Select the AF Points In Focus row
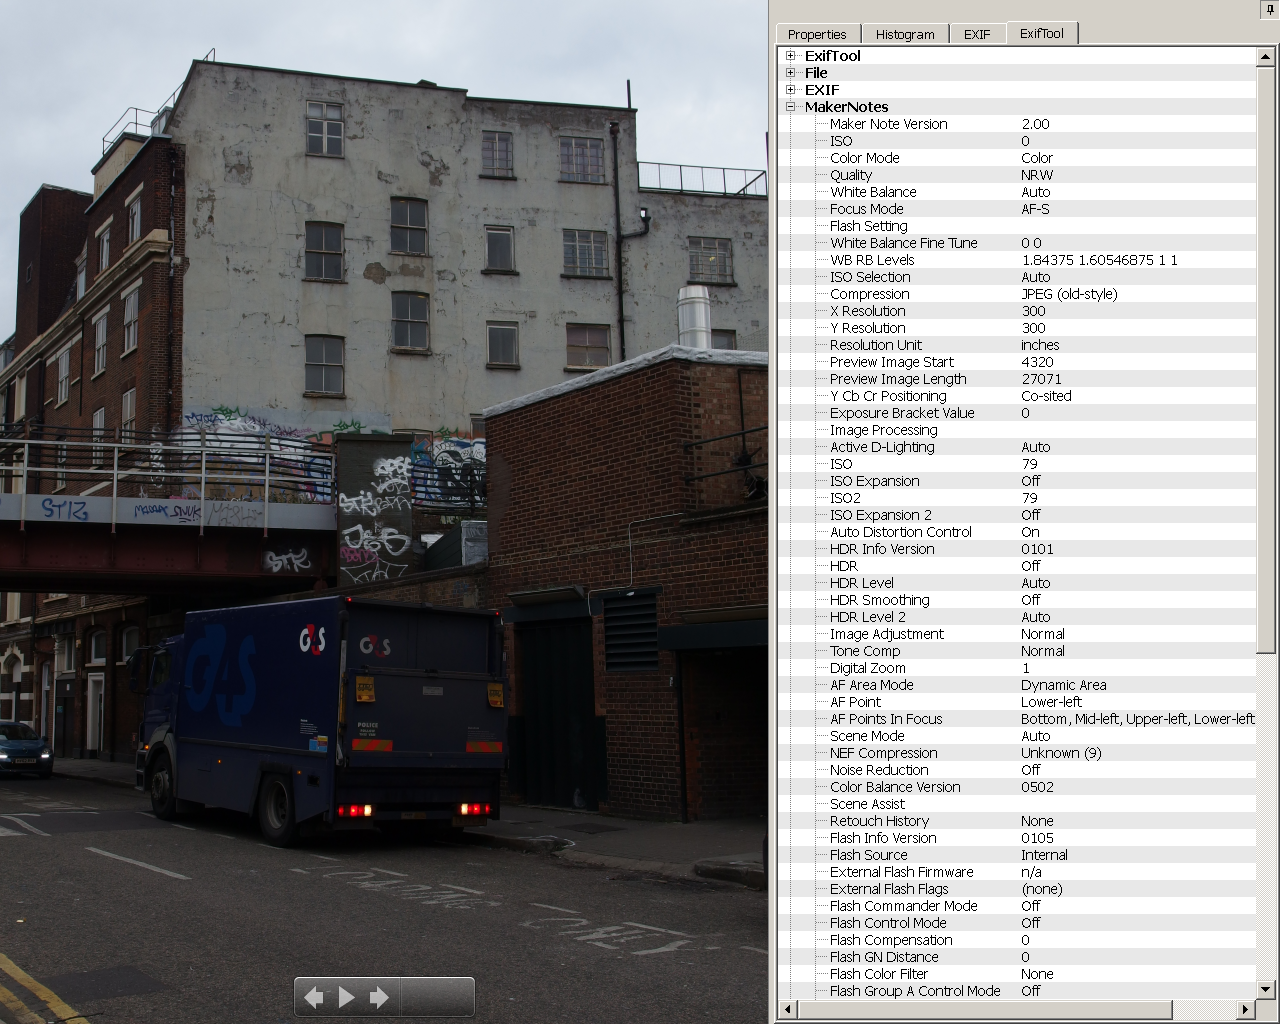Screen dimensions: 1280x1024 pyautogui.click(x=886, y=719)
